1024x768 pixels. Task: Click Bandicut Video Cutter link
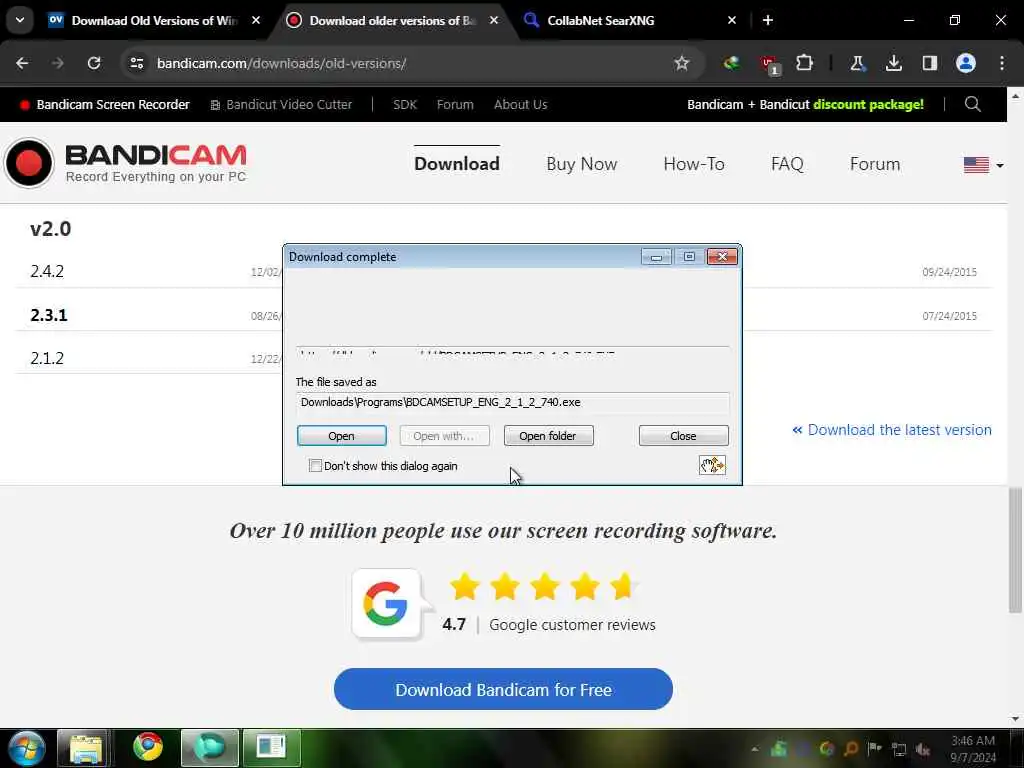pos(281,104)
